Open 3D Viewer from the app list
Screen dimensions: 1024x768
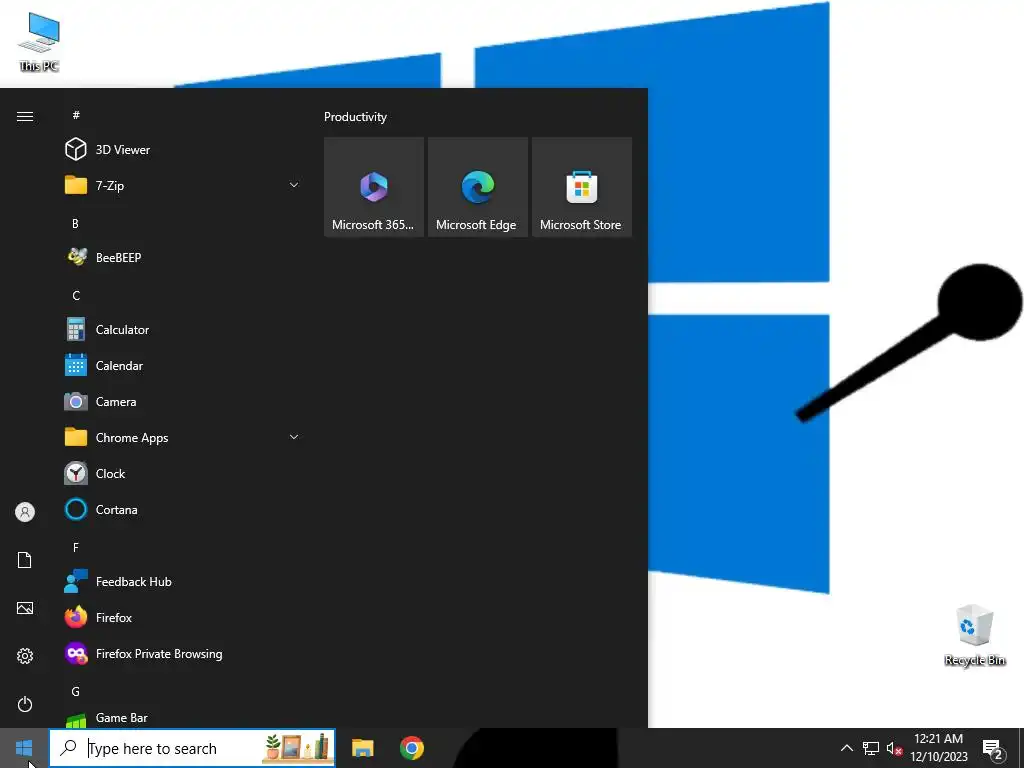[182, 150]
